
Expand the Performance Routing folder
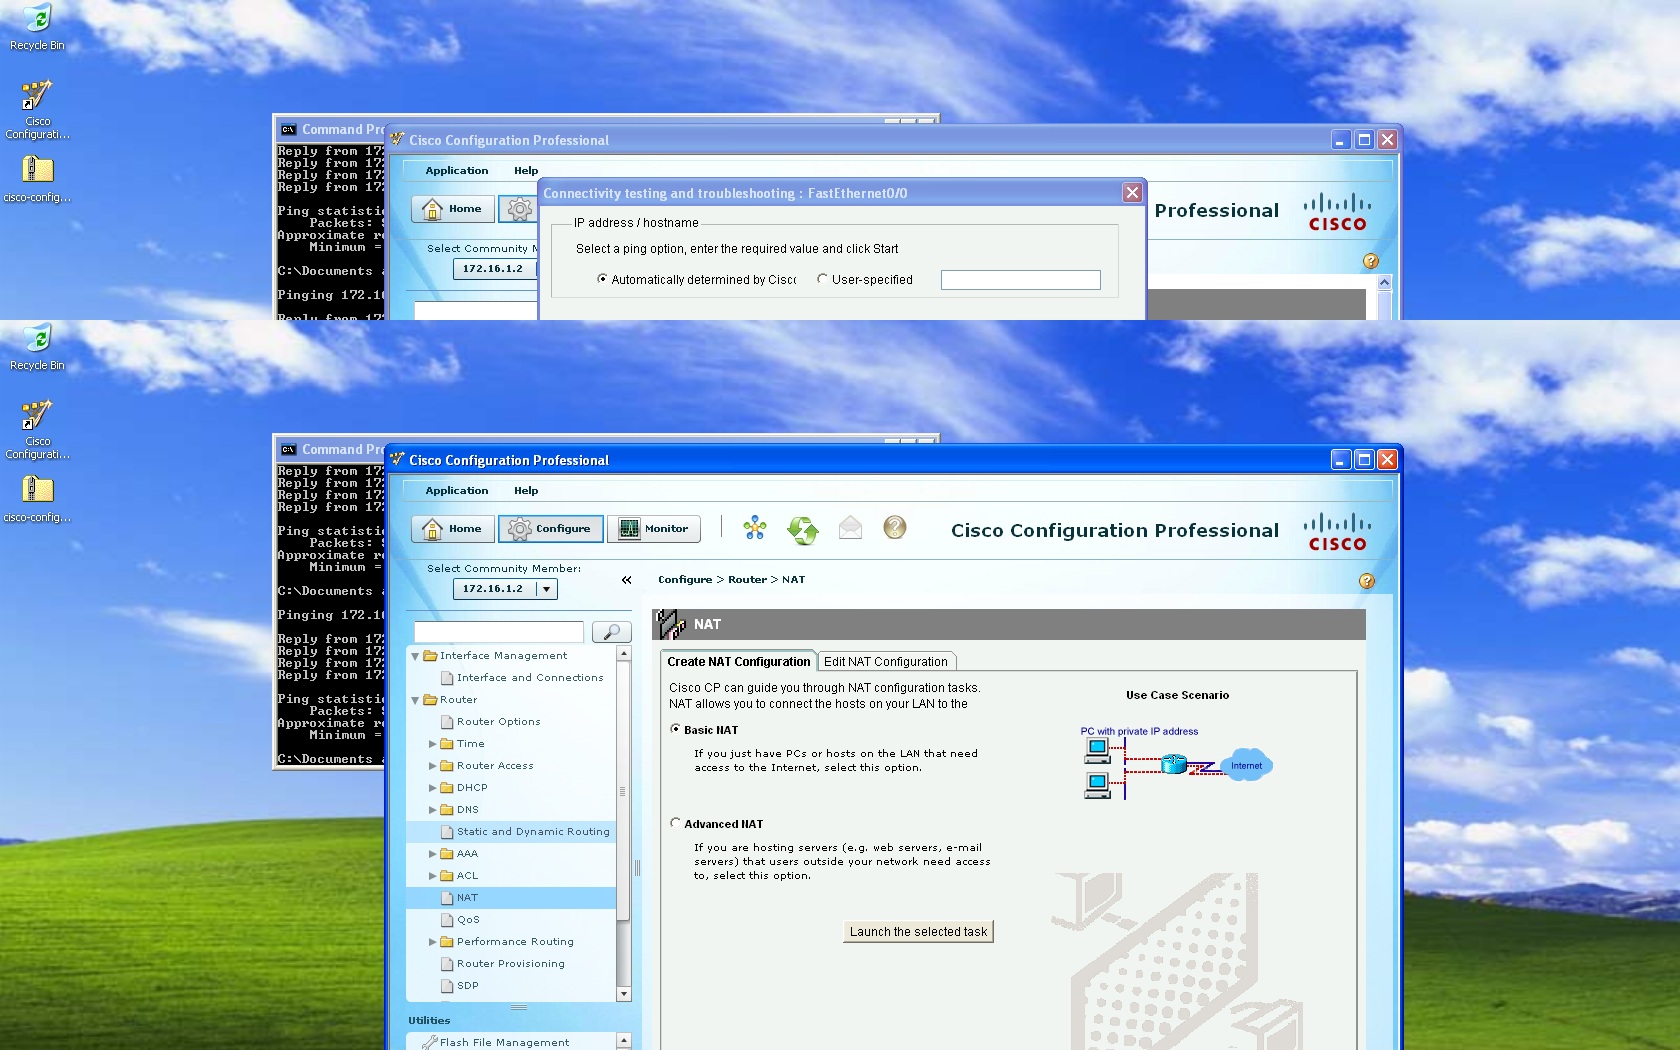(433, 942)
